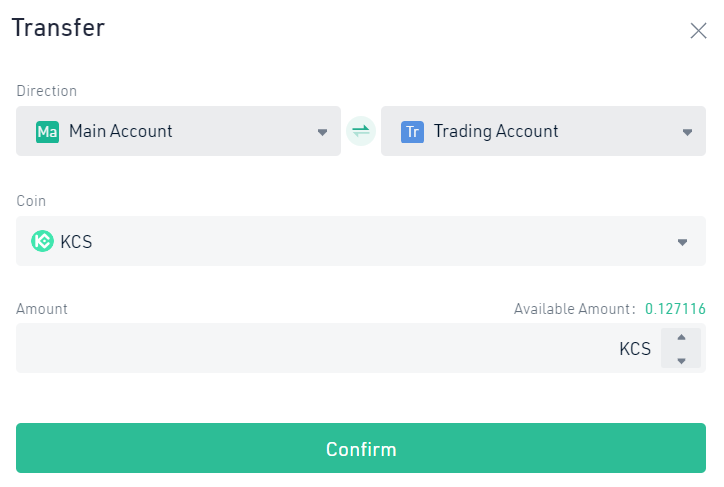
Task: Click the green Ma account icon
Action: coord(48,132)
